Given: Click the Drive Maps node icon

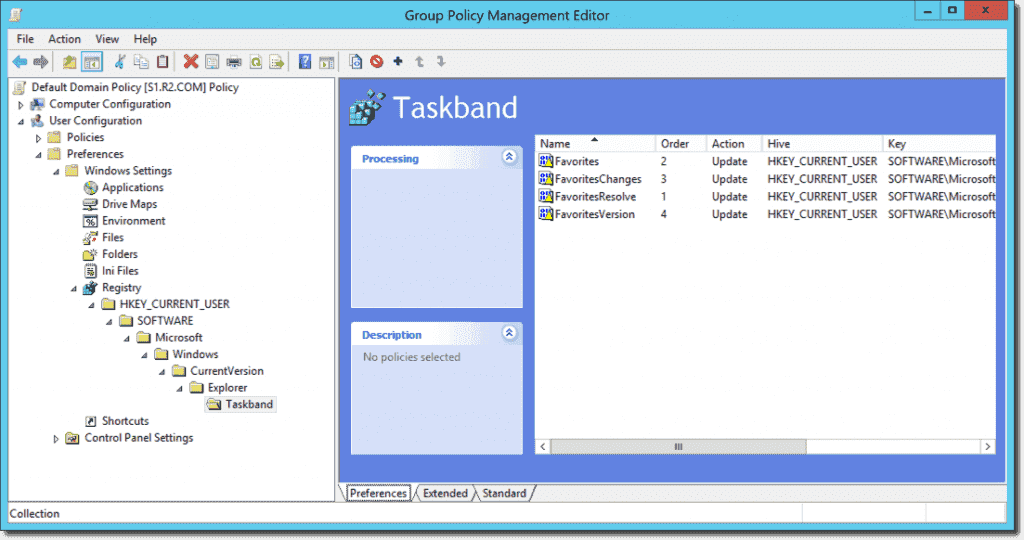Looking at the screenshot, I should (x=90, y=204).
